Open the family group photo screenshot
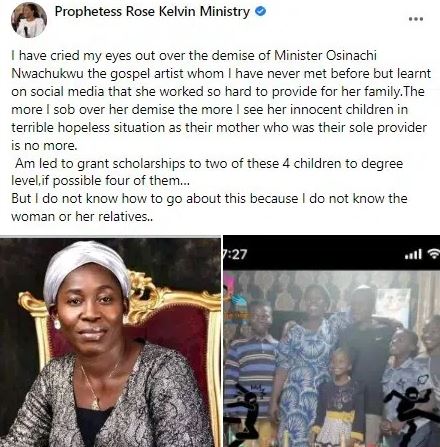The width and height of the screenshot is (440, 447). point(332,342)
